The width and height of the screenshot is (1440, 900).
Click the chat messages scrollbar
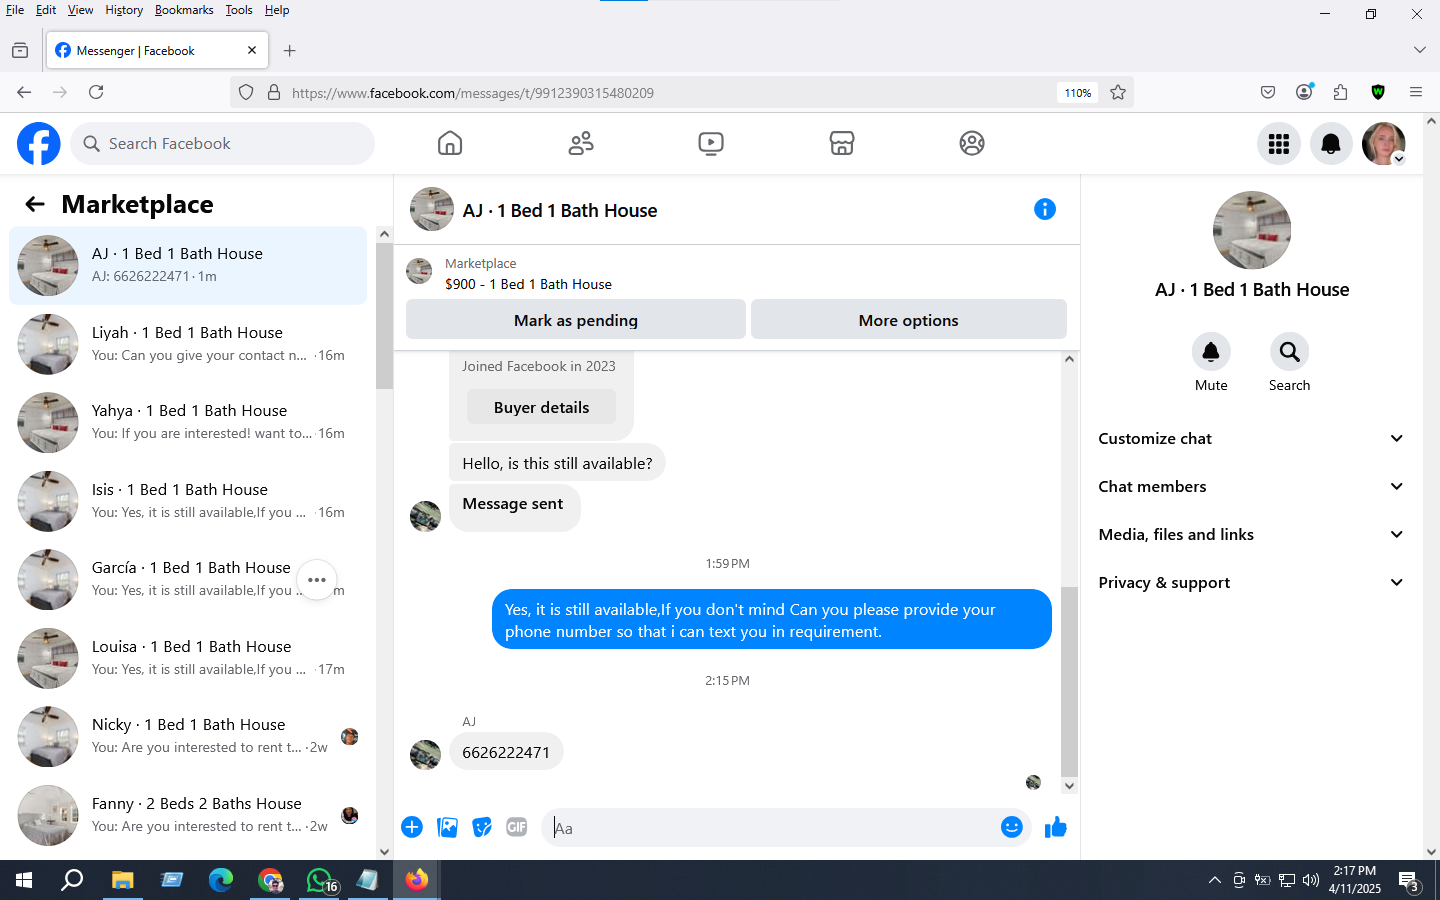(1069, 683)
